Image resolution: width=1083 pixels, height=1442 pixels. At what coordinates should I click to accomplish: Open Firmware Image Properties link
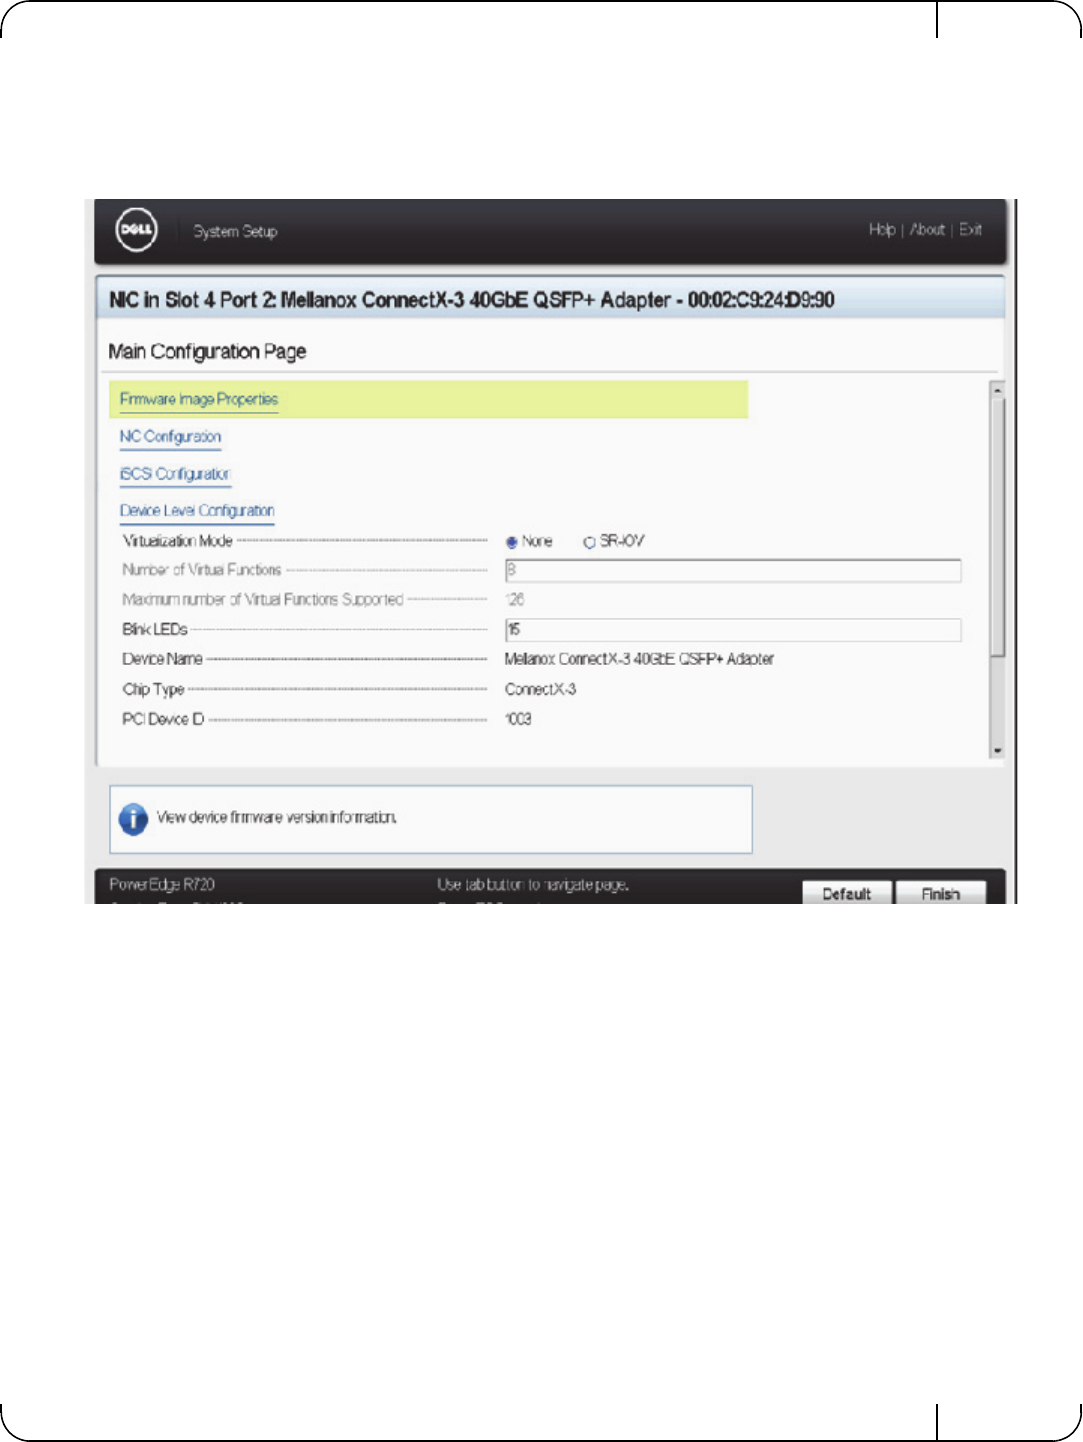pyautogui.click(x=199, y=399)
